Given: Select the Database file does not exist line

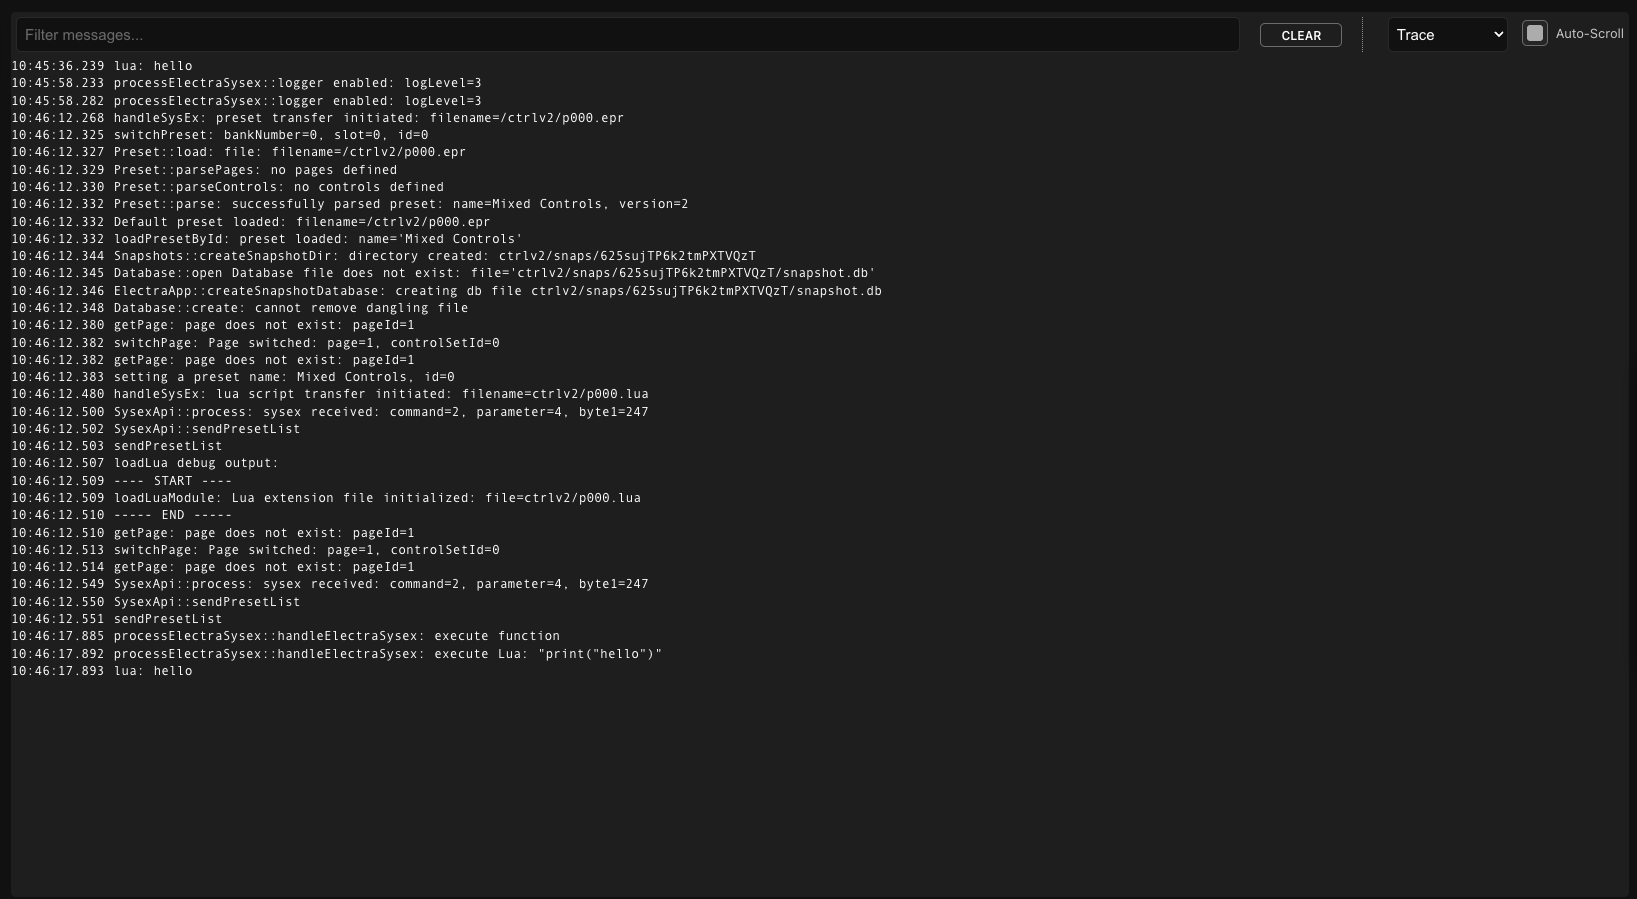Looking at the screenshot, I should pos(443,273).
